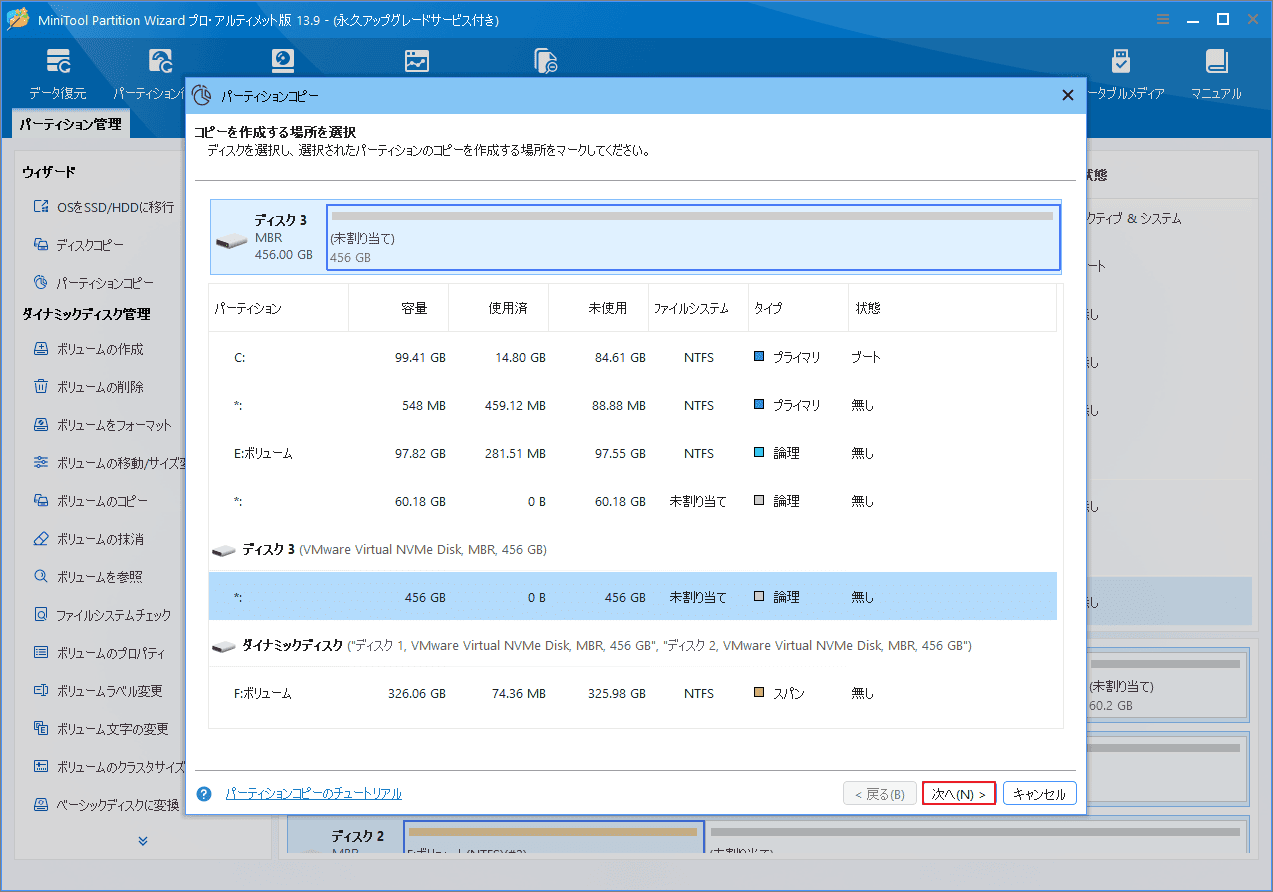This screenshot has width=1273, height=892.
Task: Select the F:ボリューム row
Action: pyautogui.click(x=632, y=693)
